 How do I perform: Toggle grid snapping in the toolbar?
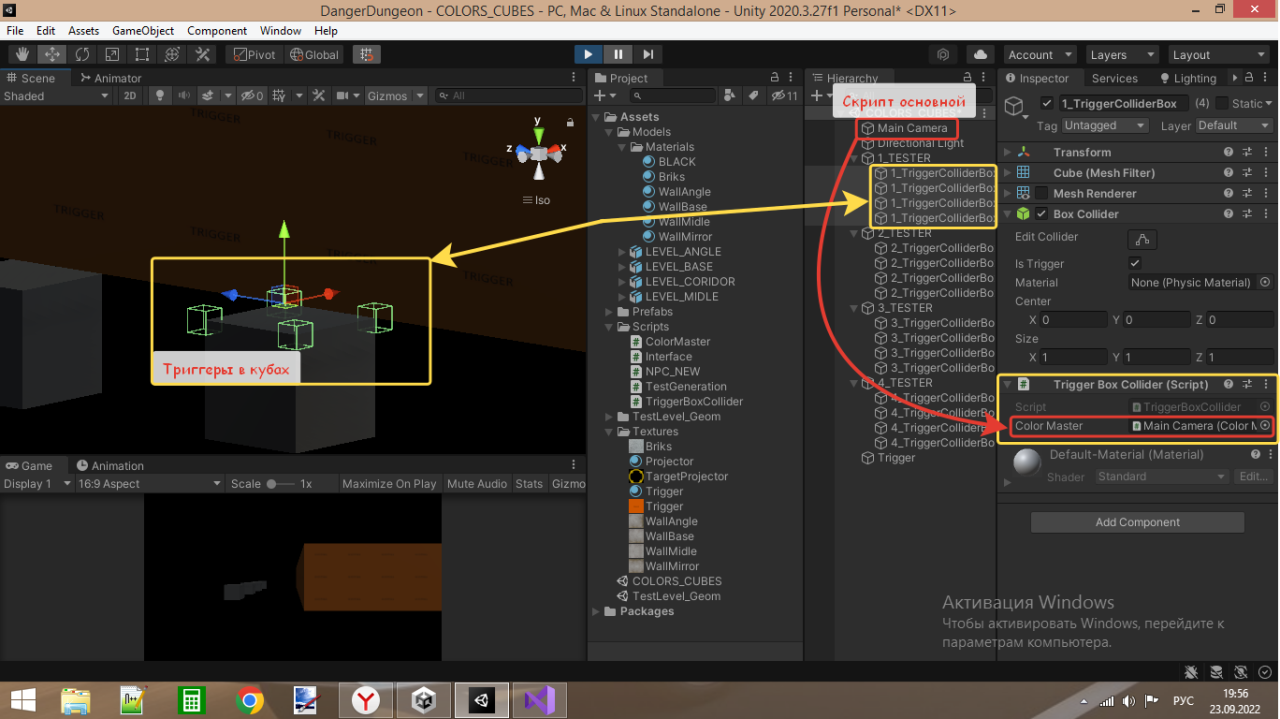tap(366, 55)
